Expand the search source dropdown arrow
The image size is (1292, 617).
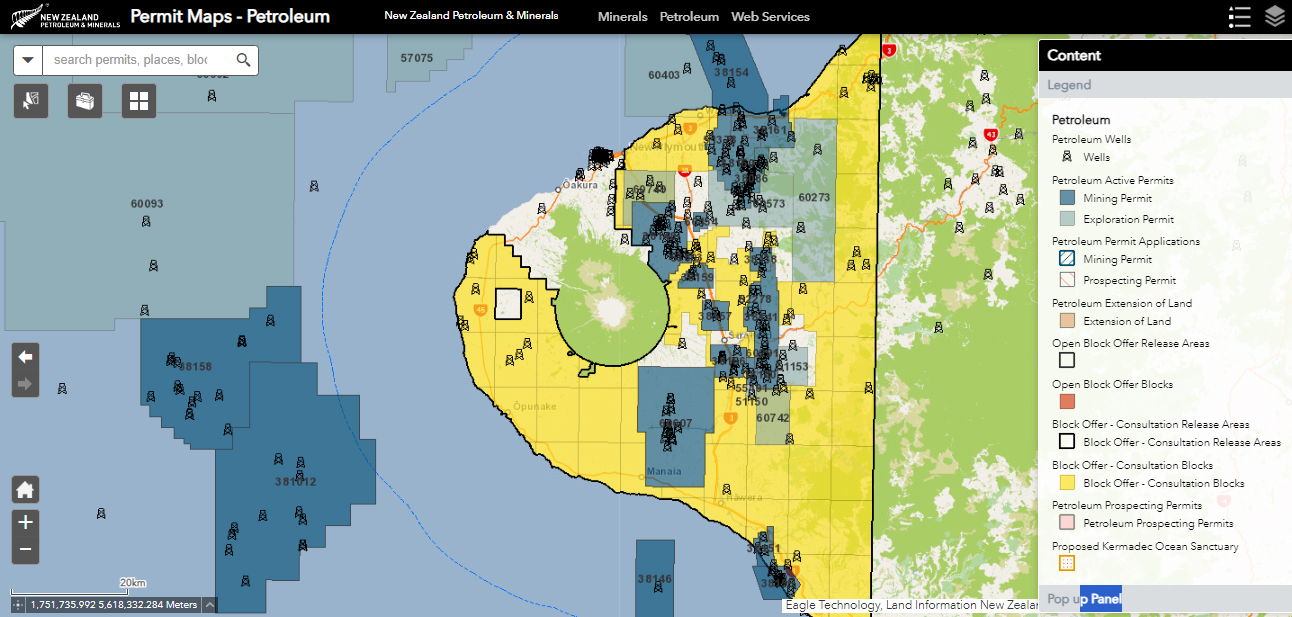(28, 60)
